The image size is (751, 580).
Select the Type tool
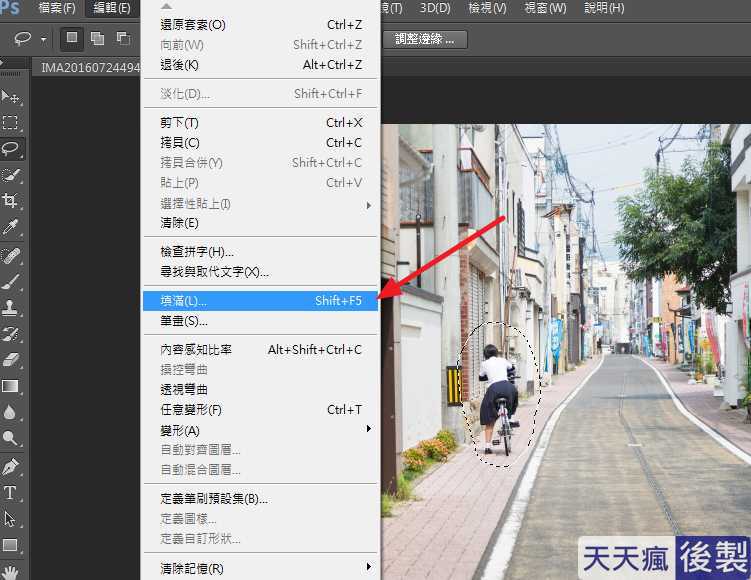(x=11, y=492)
